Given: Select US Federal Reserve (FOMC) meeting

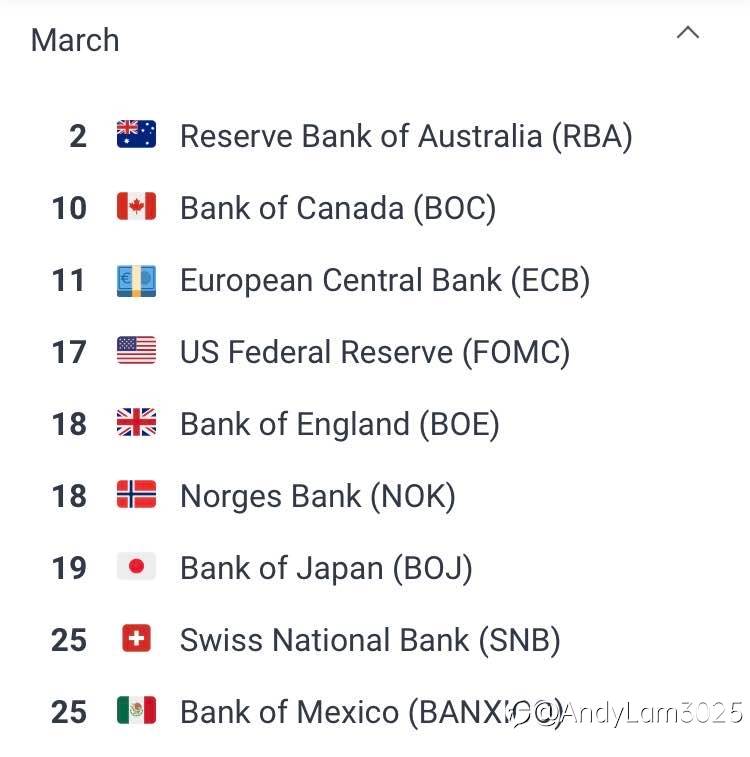Looking at the screenshot, I should click(x=375, y=352).
